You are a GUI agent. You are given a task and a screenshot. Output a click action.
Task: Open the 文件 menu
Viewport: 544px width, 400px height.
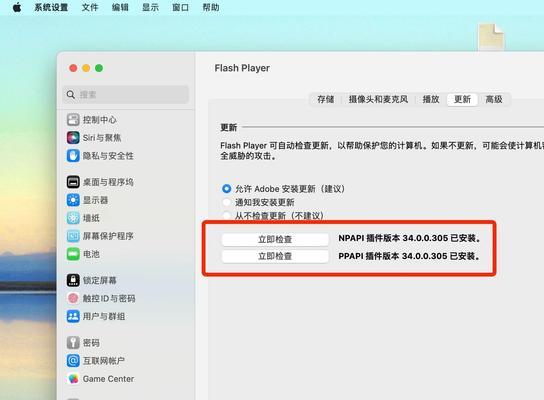tap(90, 7)
